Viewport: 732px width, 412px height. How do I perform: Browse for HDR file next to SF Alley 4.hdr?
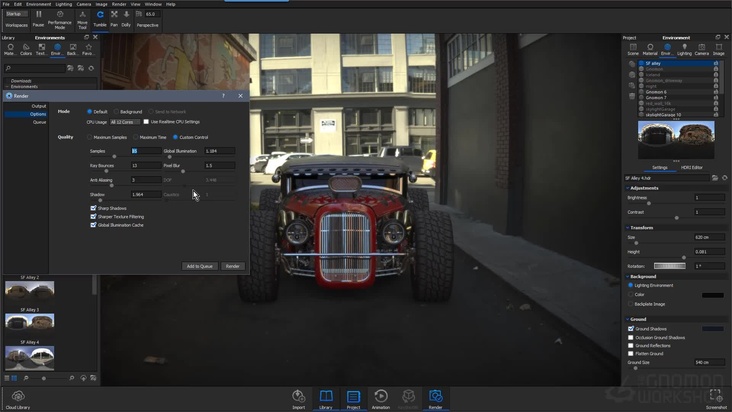click(x=715, y=178)
